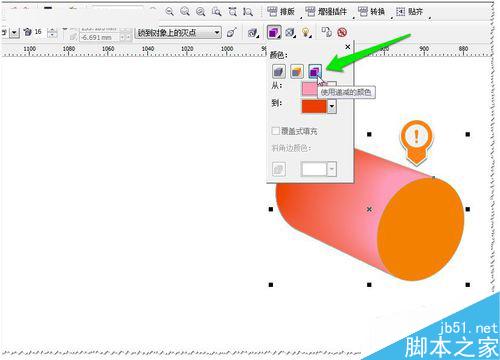This screenshot has height=360, width=500.
Task: Open the 转换 menu button
Action: pos(372,12)
